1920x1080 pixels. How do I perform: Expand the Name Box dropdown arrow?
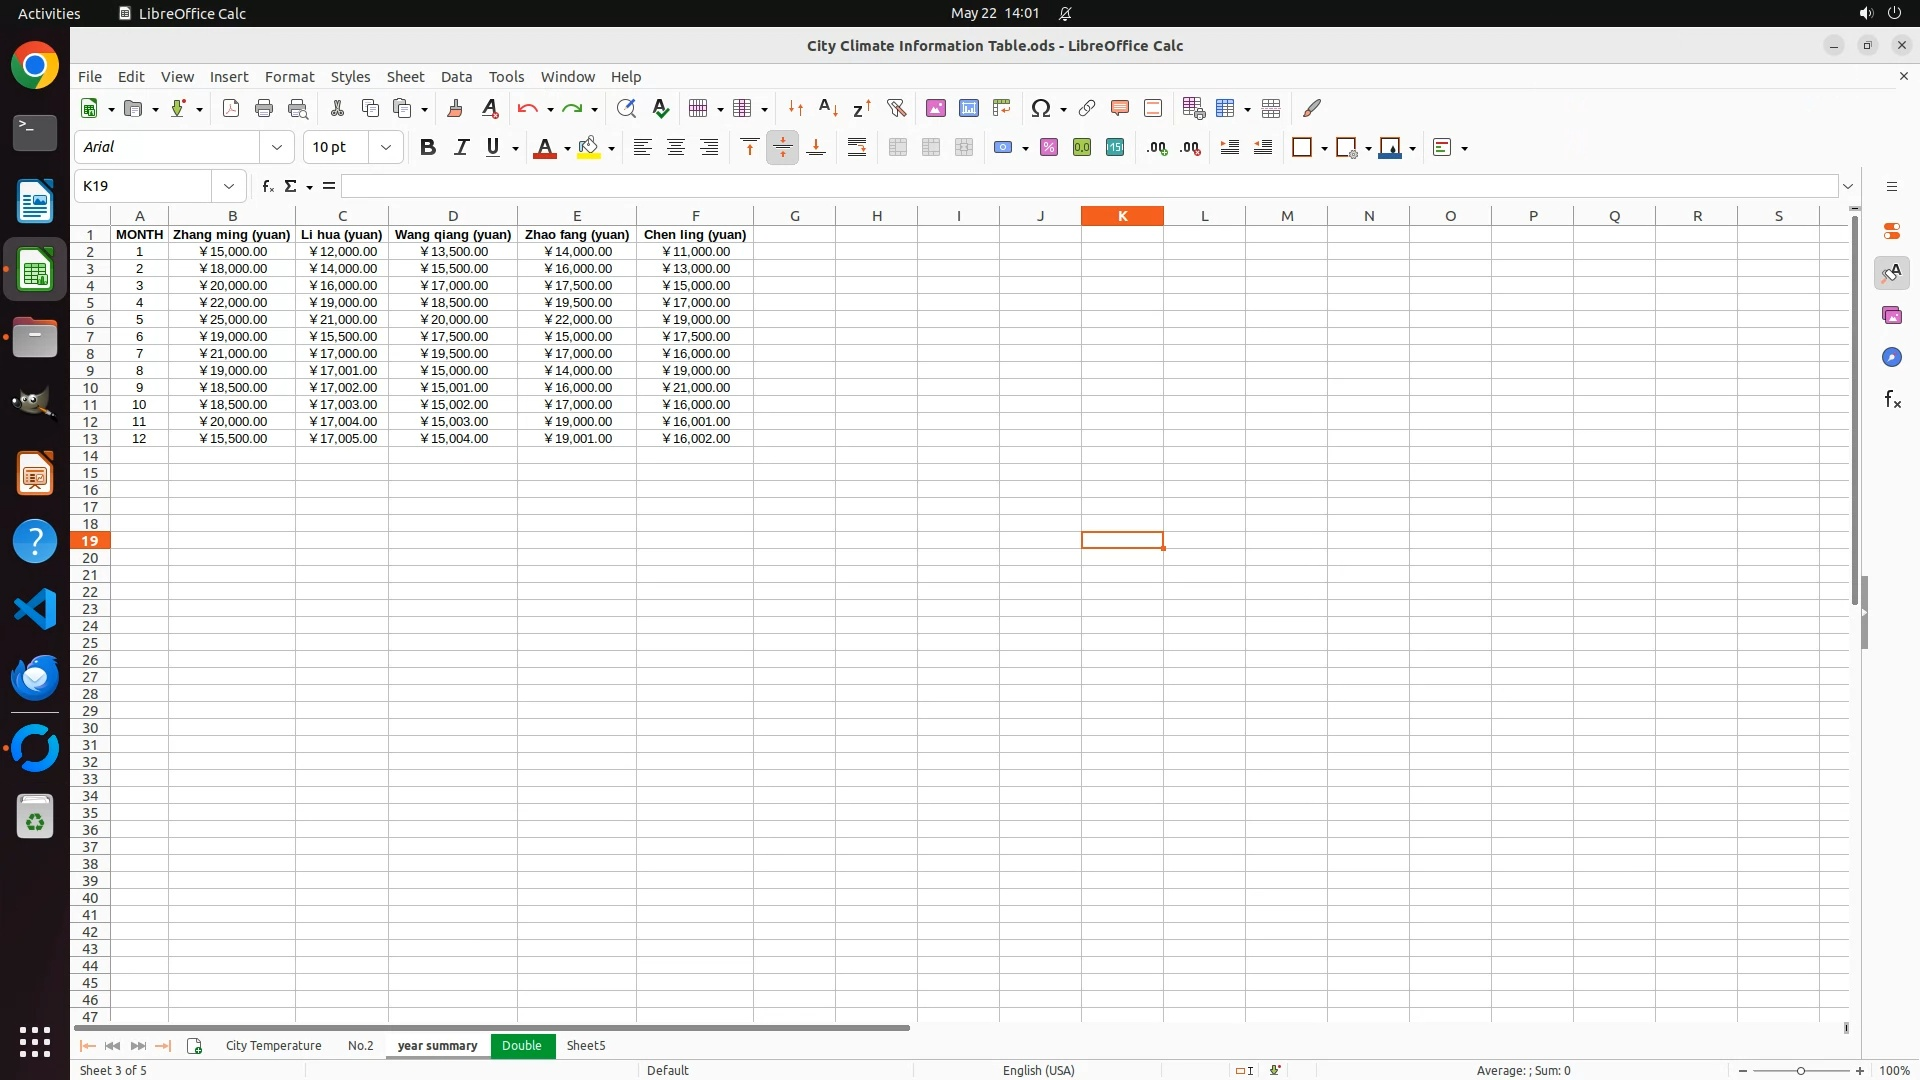229,186
